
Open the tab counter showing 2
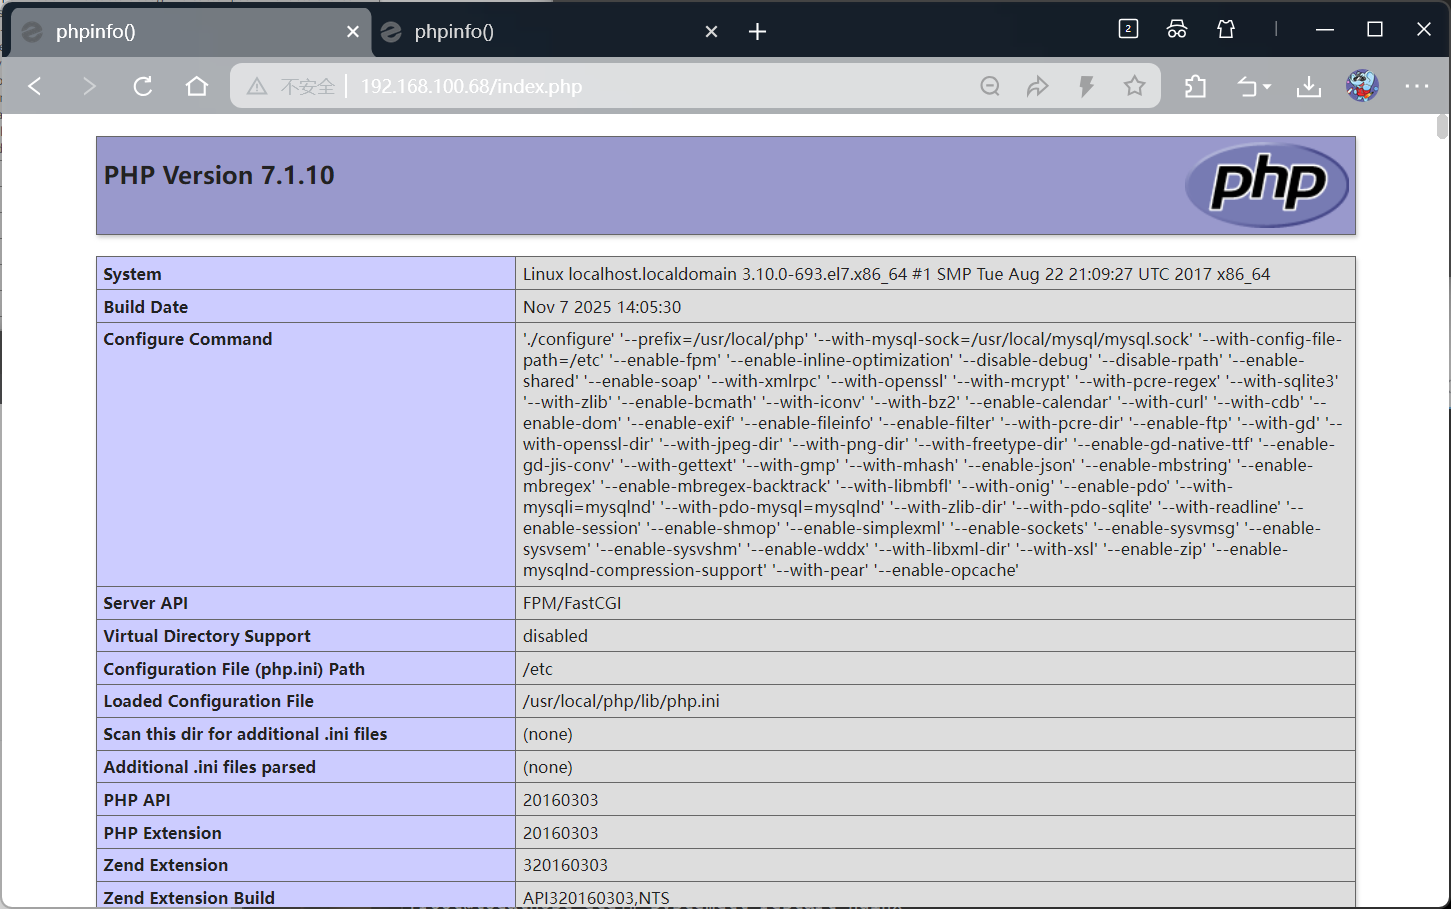click(1128, 29)
